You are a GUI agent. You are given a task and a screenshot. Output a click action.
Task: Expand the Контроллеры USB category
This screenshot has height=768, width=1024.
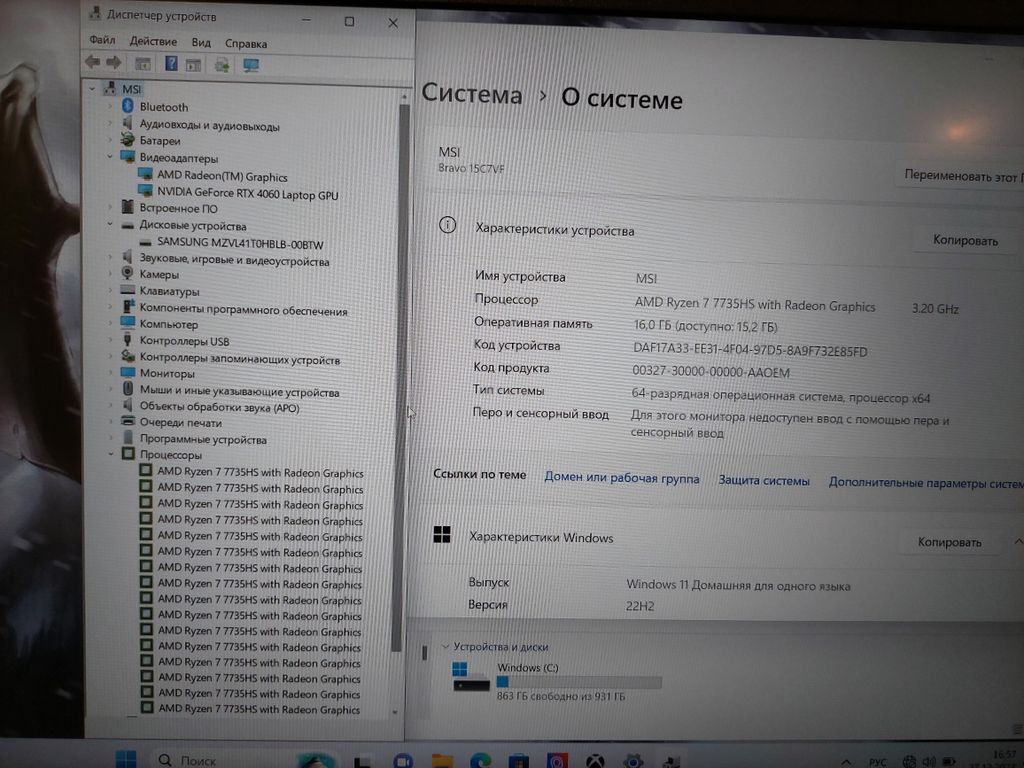[x=110, y=341]
